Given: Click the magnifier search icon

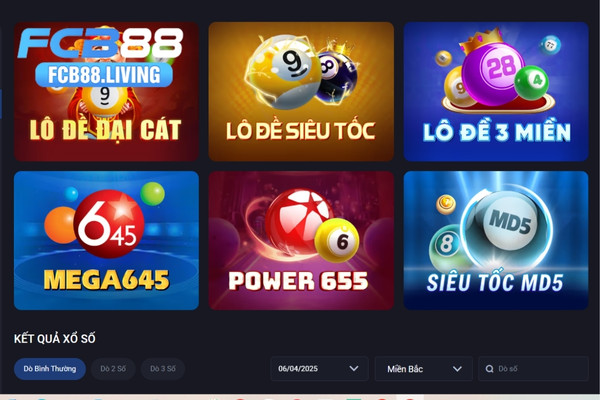Looking at the screenshot, I should [489, 369].
